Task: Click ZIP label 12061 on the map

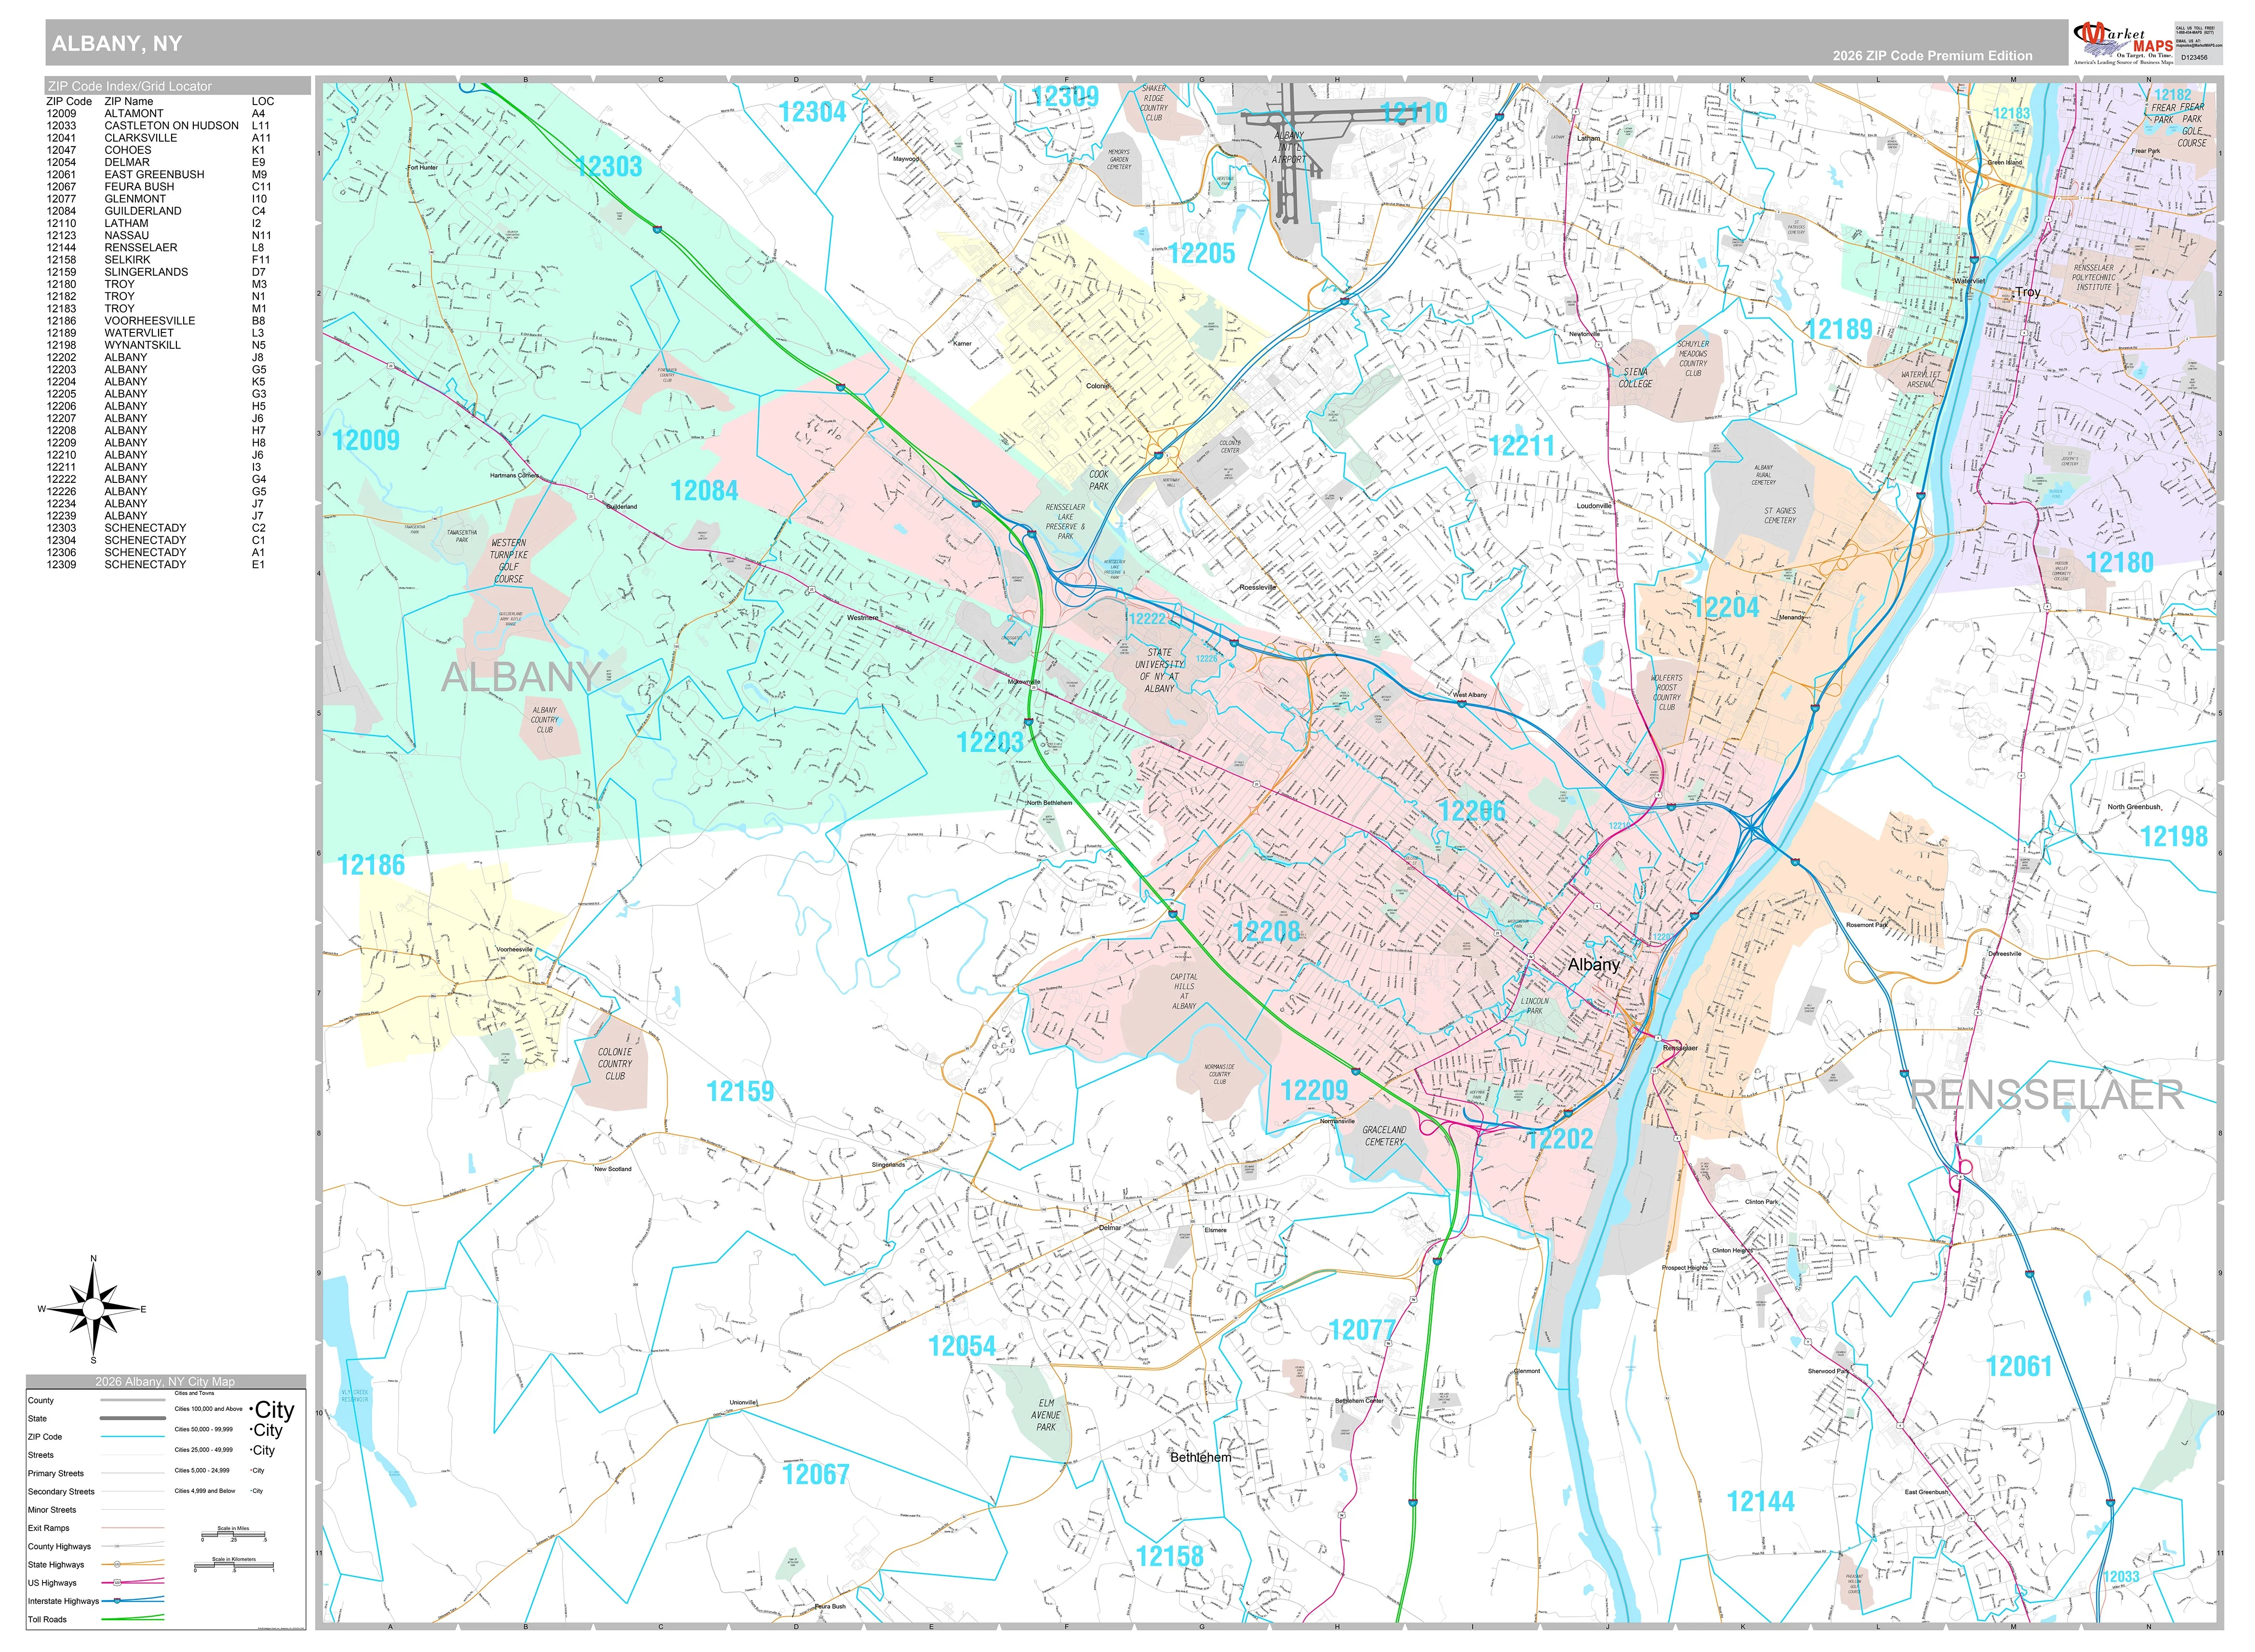Action: [2019, 1367]
